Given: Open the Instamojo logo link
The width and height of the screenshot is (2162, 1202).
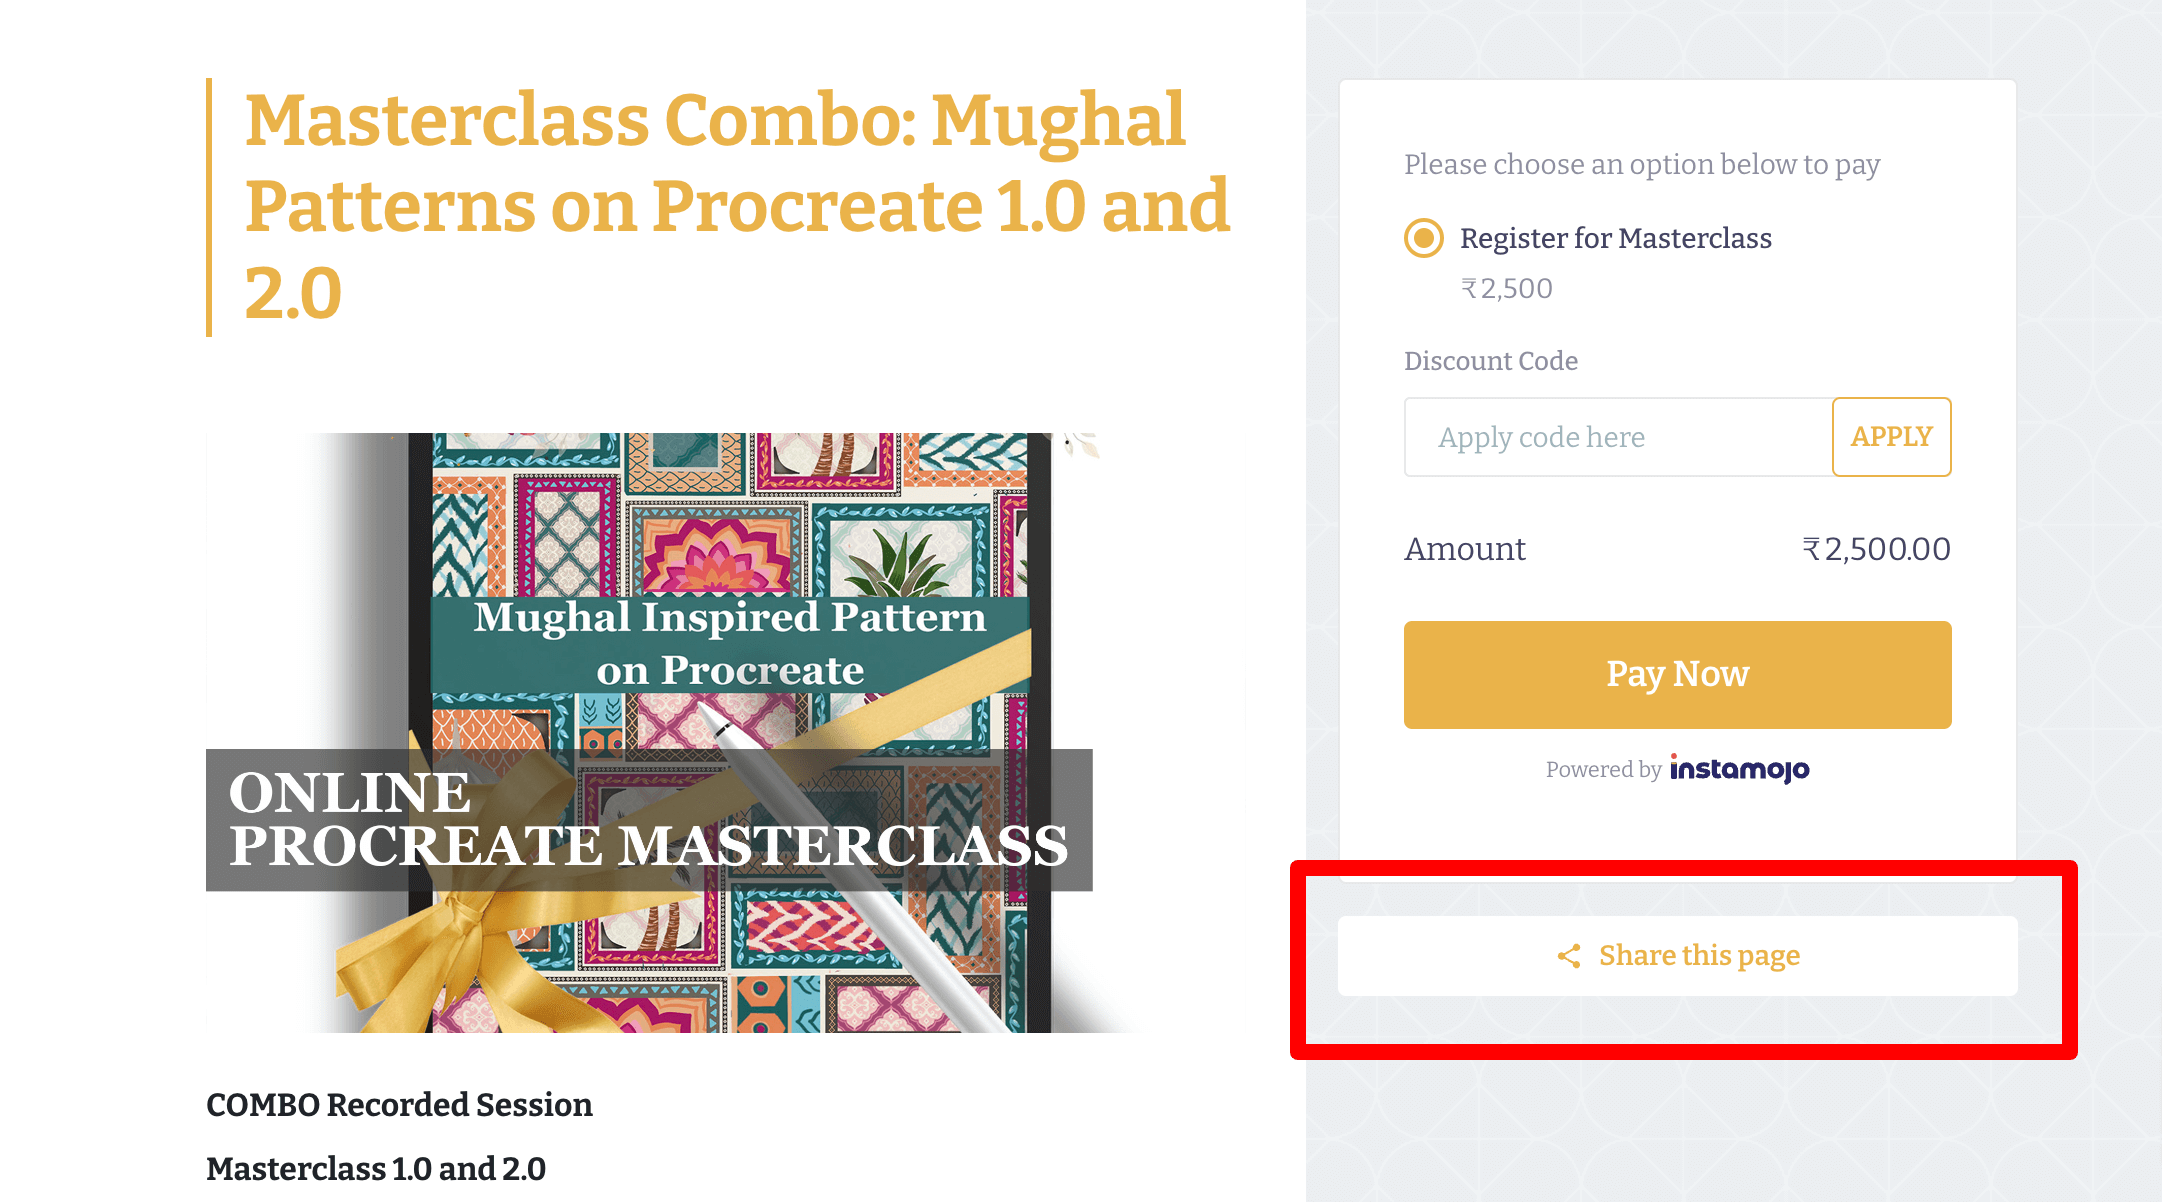Looking at the screenshot, I should pyautogui.click(x=1739, y=769).
